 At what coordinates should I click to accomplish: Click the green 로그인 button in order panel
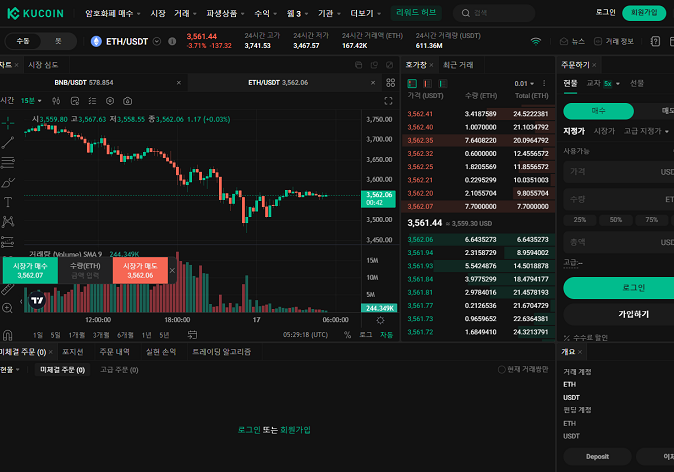coord(619,288)
